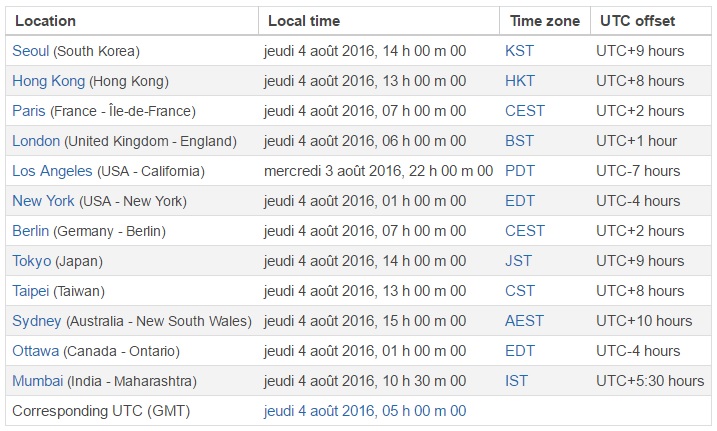This screenshot has width=717, height=431.
Task: Follow the PDT time zone link
Action: coord(519,171)
